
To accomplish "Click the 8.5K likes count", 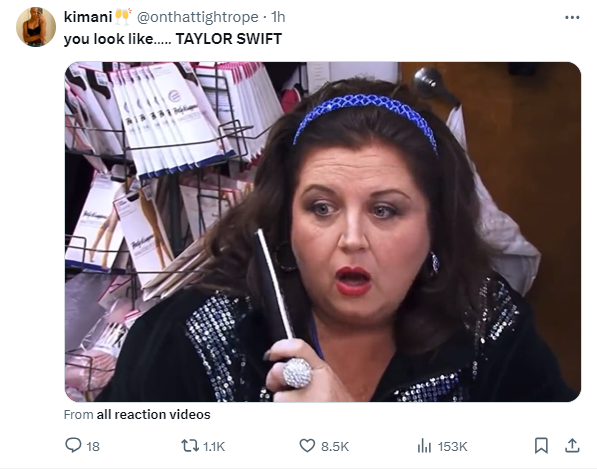I will click(335, 446).
